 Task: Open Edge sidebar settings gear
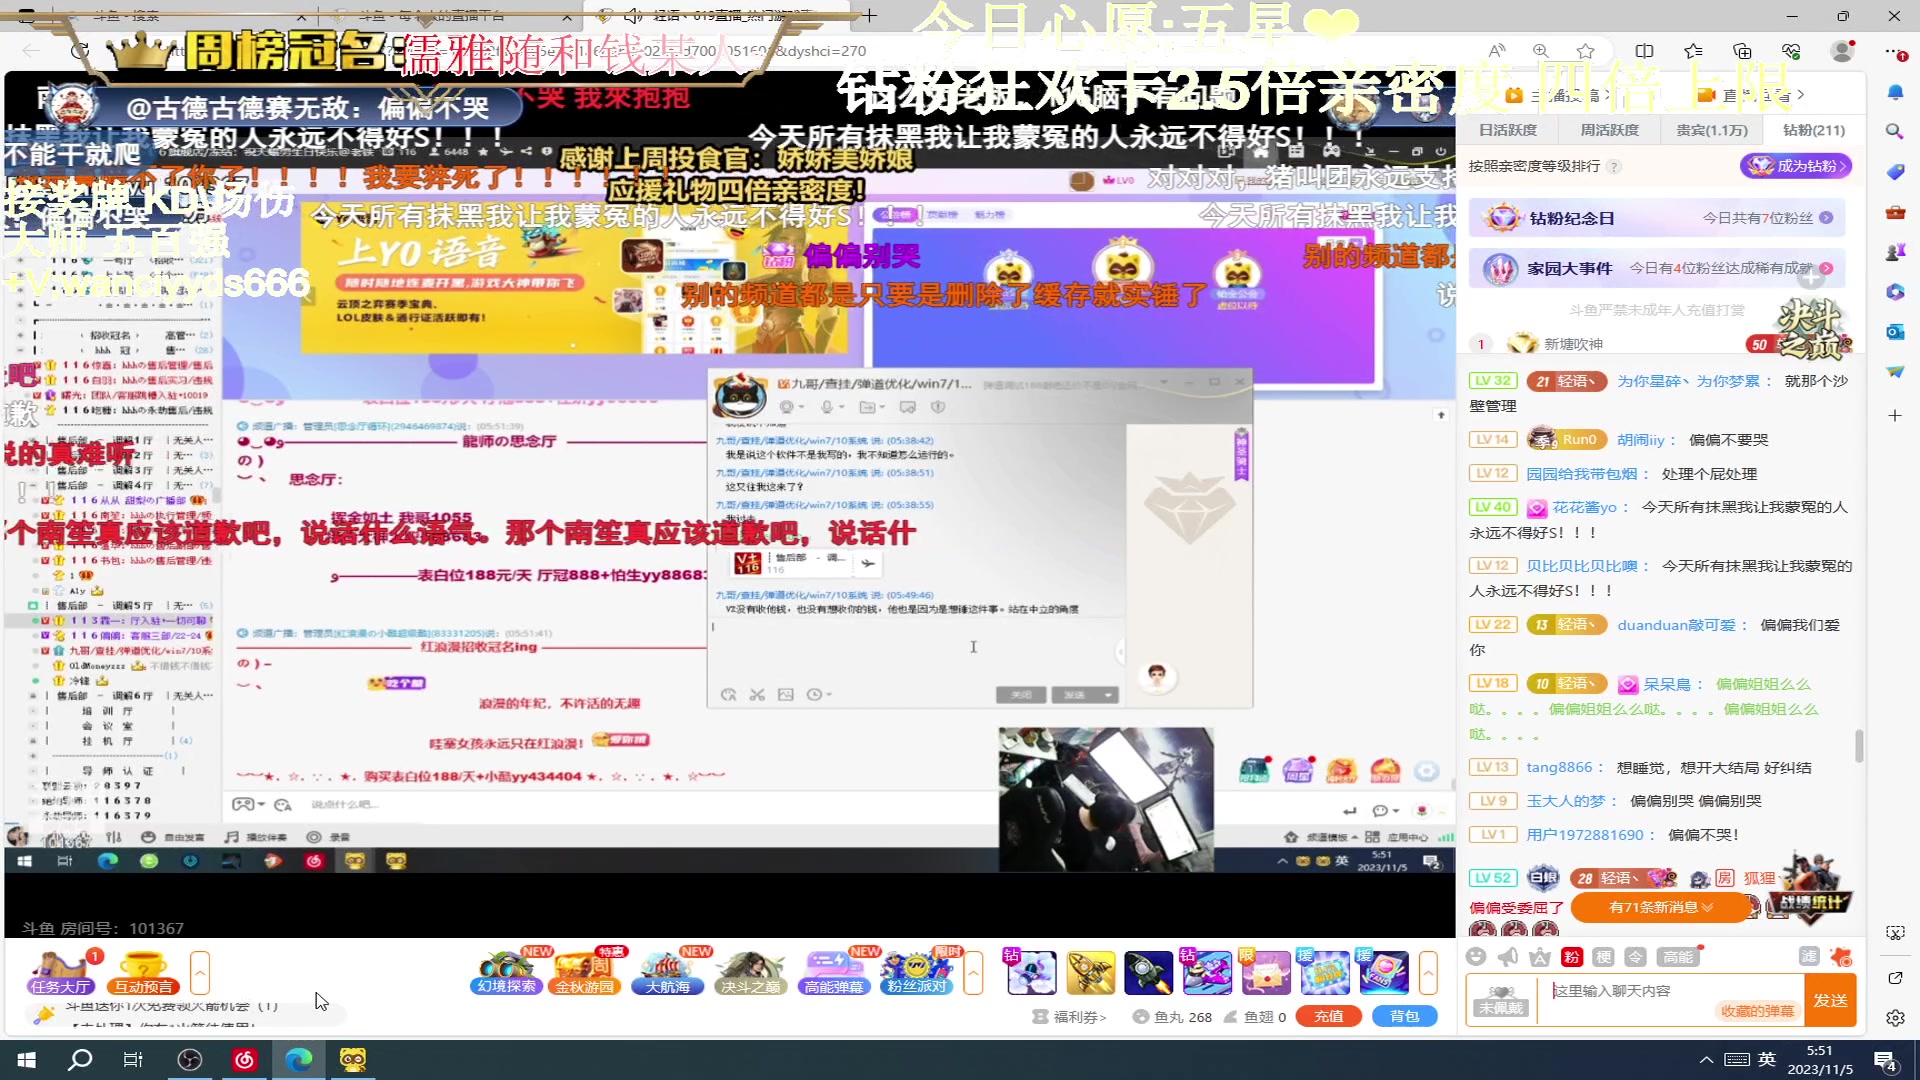pos(1895,1018)
